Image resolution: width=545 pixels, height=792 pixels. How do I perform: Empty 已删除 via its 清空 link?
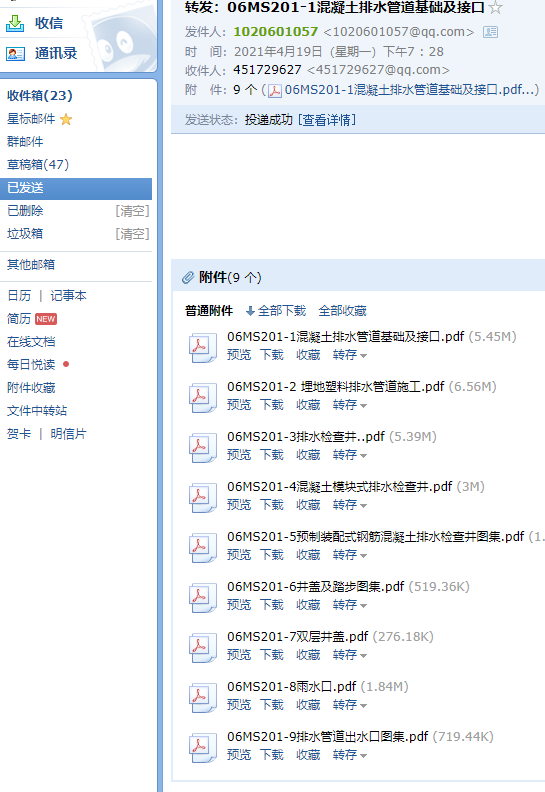132,211
